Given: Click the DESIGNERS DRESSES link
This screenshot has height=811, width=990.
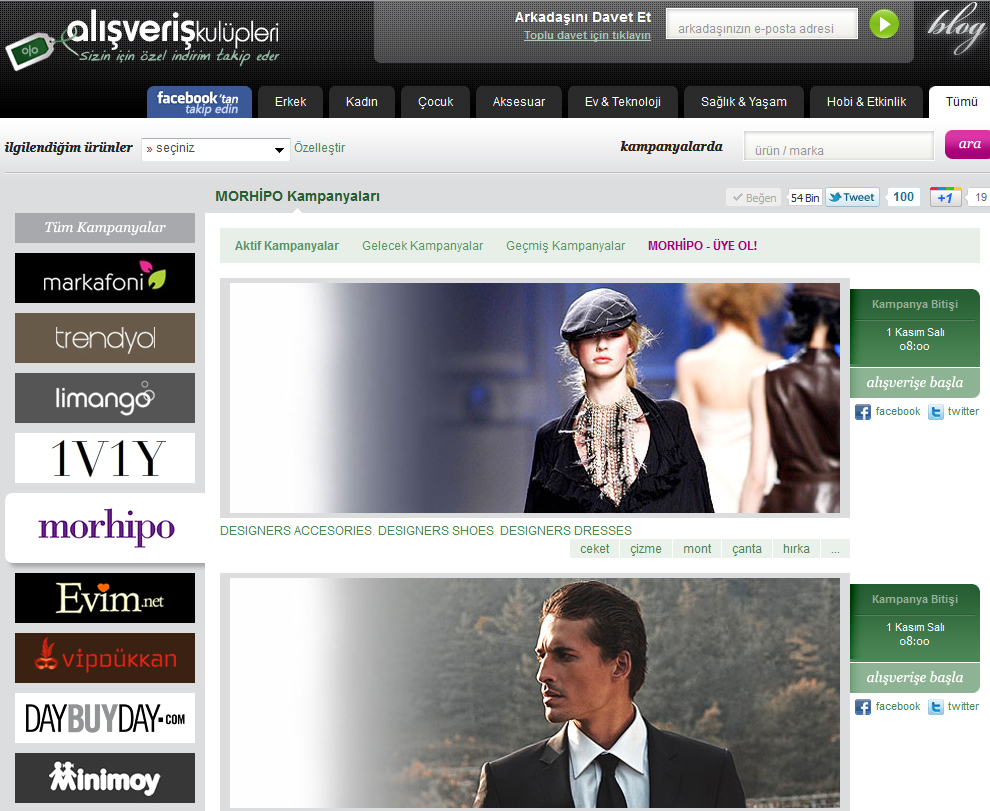Looking at the screenshot, I should tap(566, 531).
